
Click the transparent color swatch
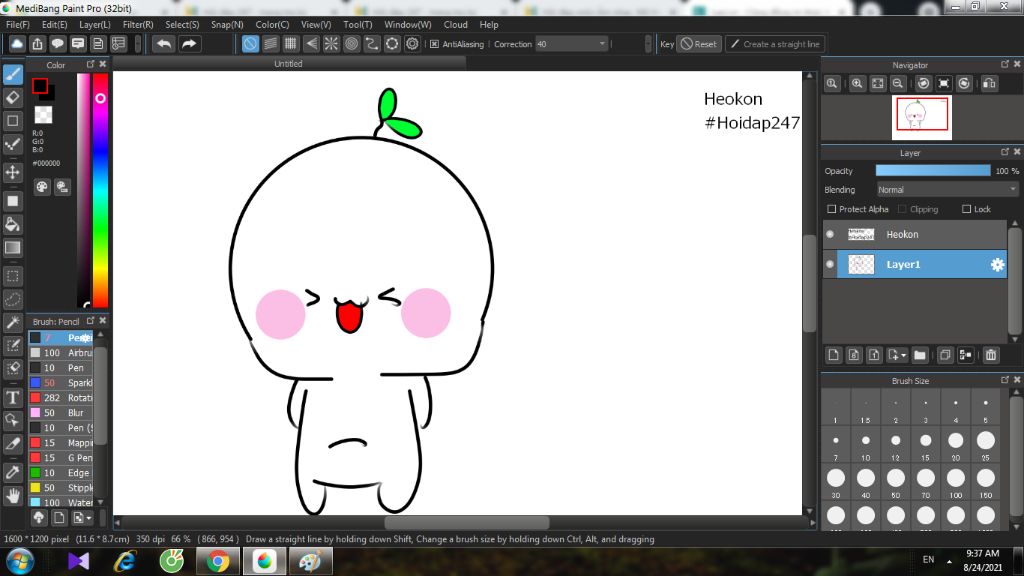click(43, 115)
